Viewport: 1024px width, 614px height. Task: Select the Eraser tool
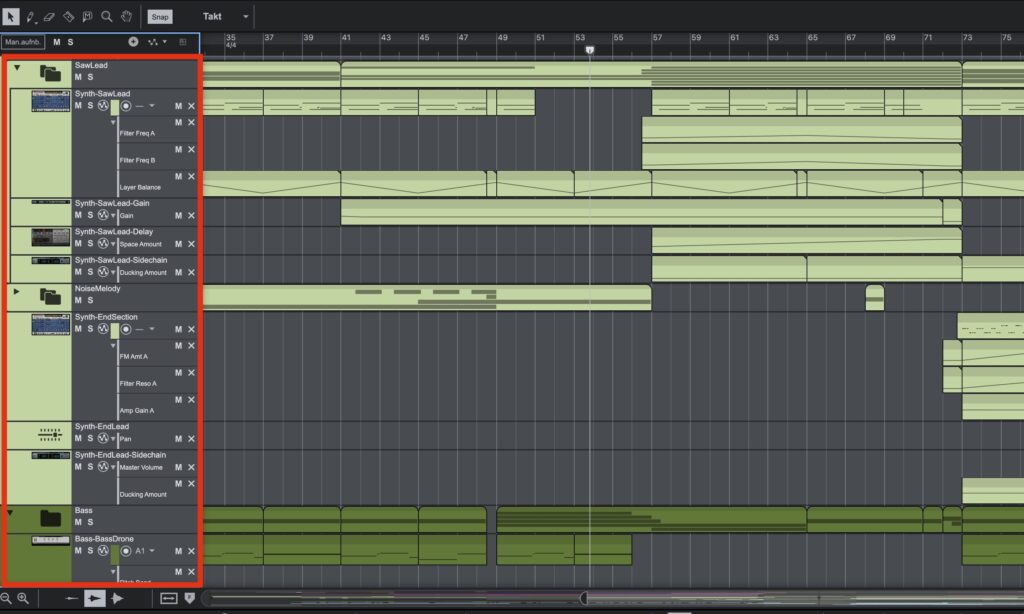(49, 17)
